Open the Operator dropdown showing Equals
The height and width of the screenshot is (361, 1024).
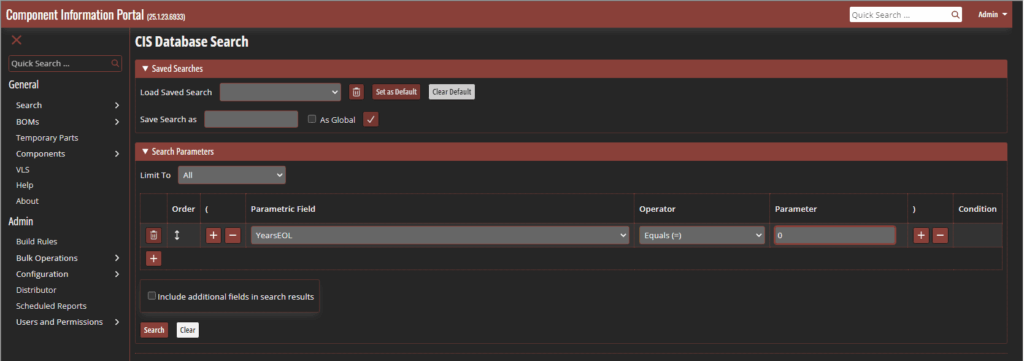point(701,236)
